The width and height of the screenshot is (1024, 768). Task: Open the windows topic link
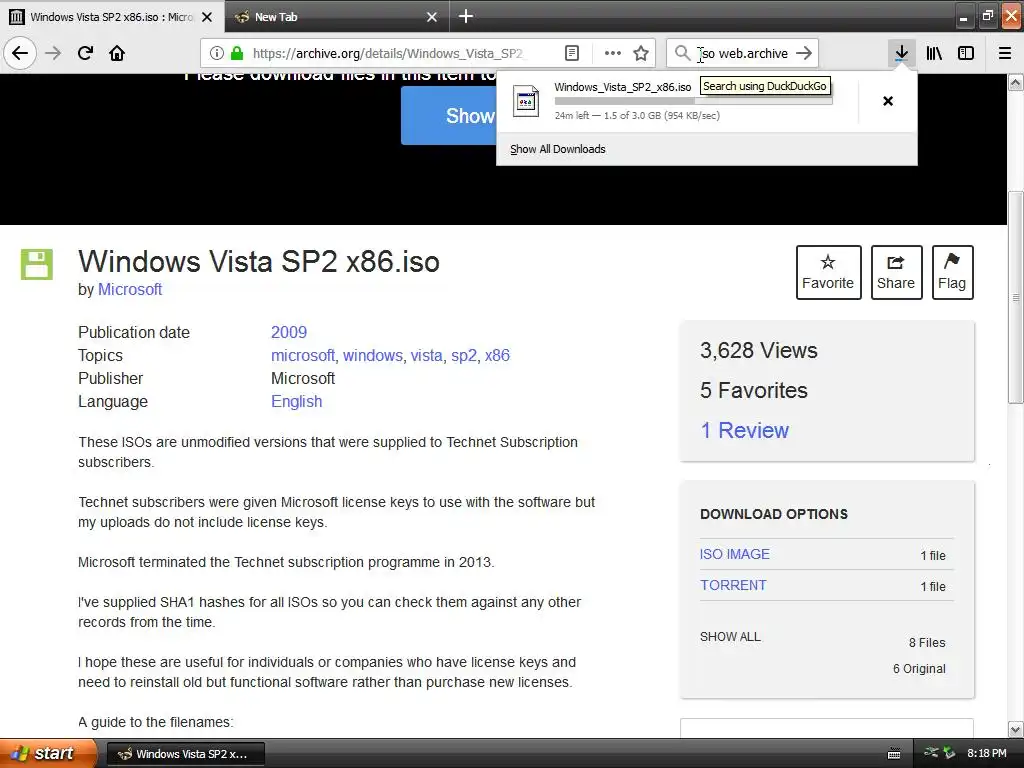tap(373, 355)
